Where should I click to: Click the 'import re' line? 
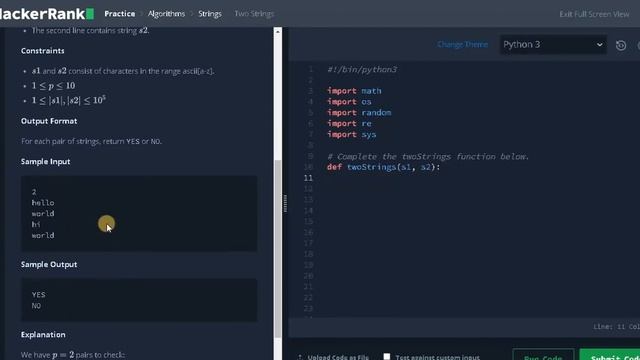349,123
